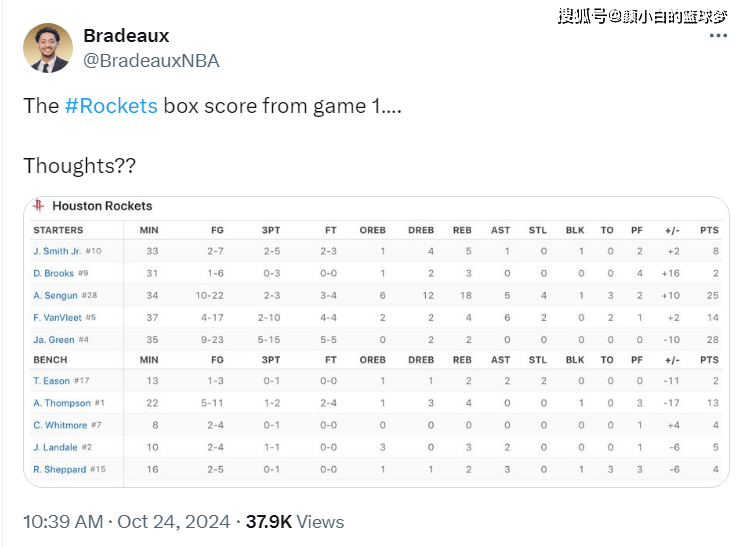Click Bradeaux's profile avatar photo

(x=48, y=48)
